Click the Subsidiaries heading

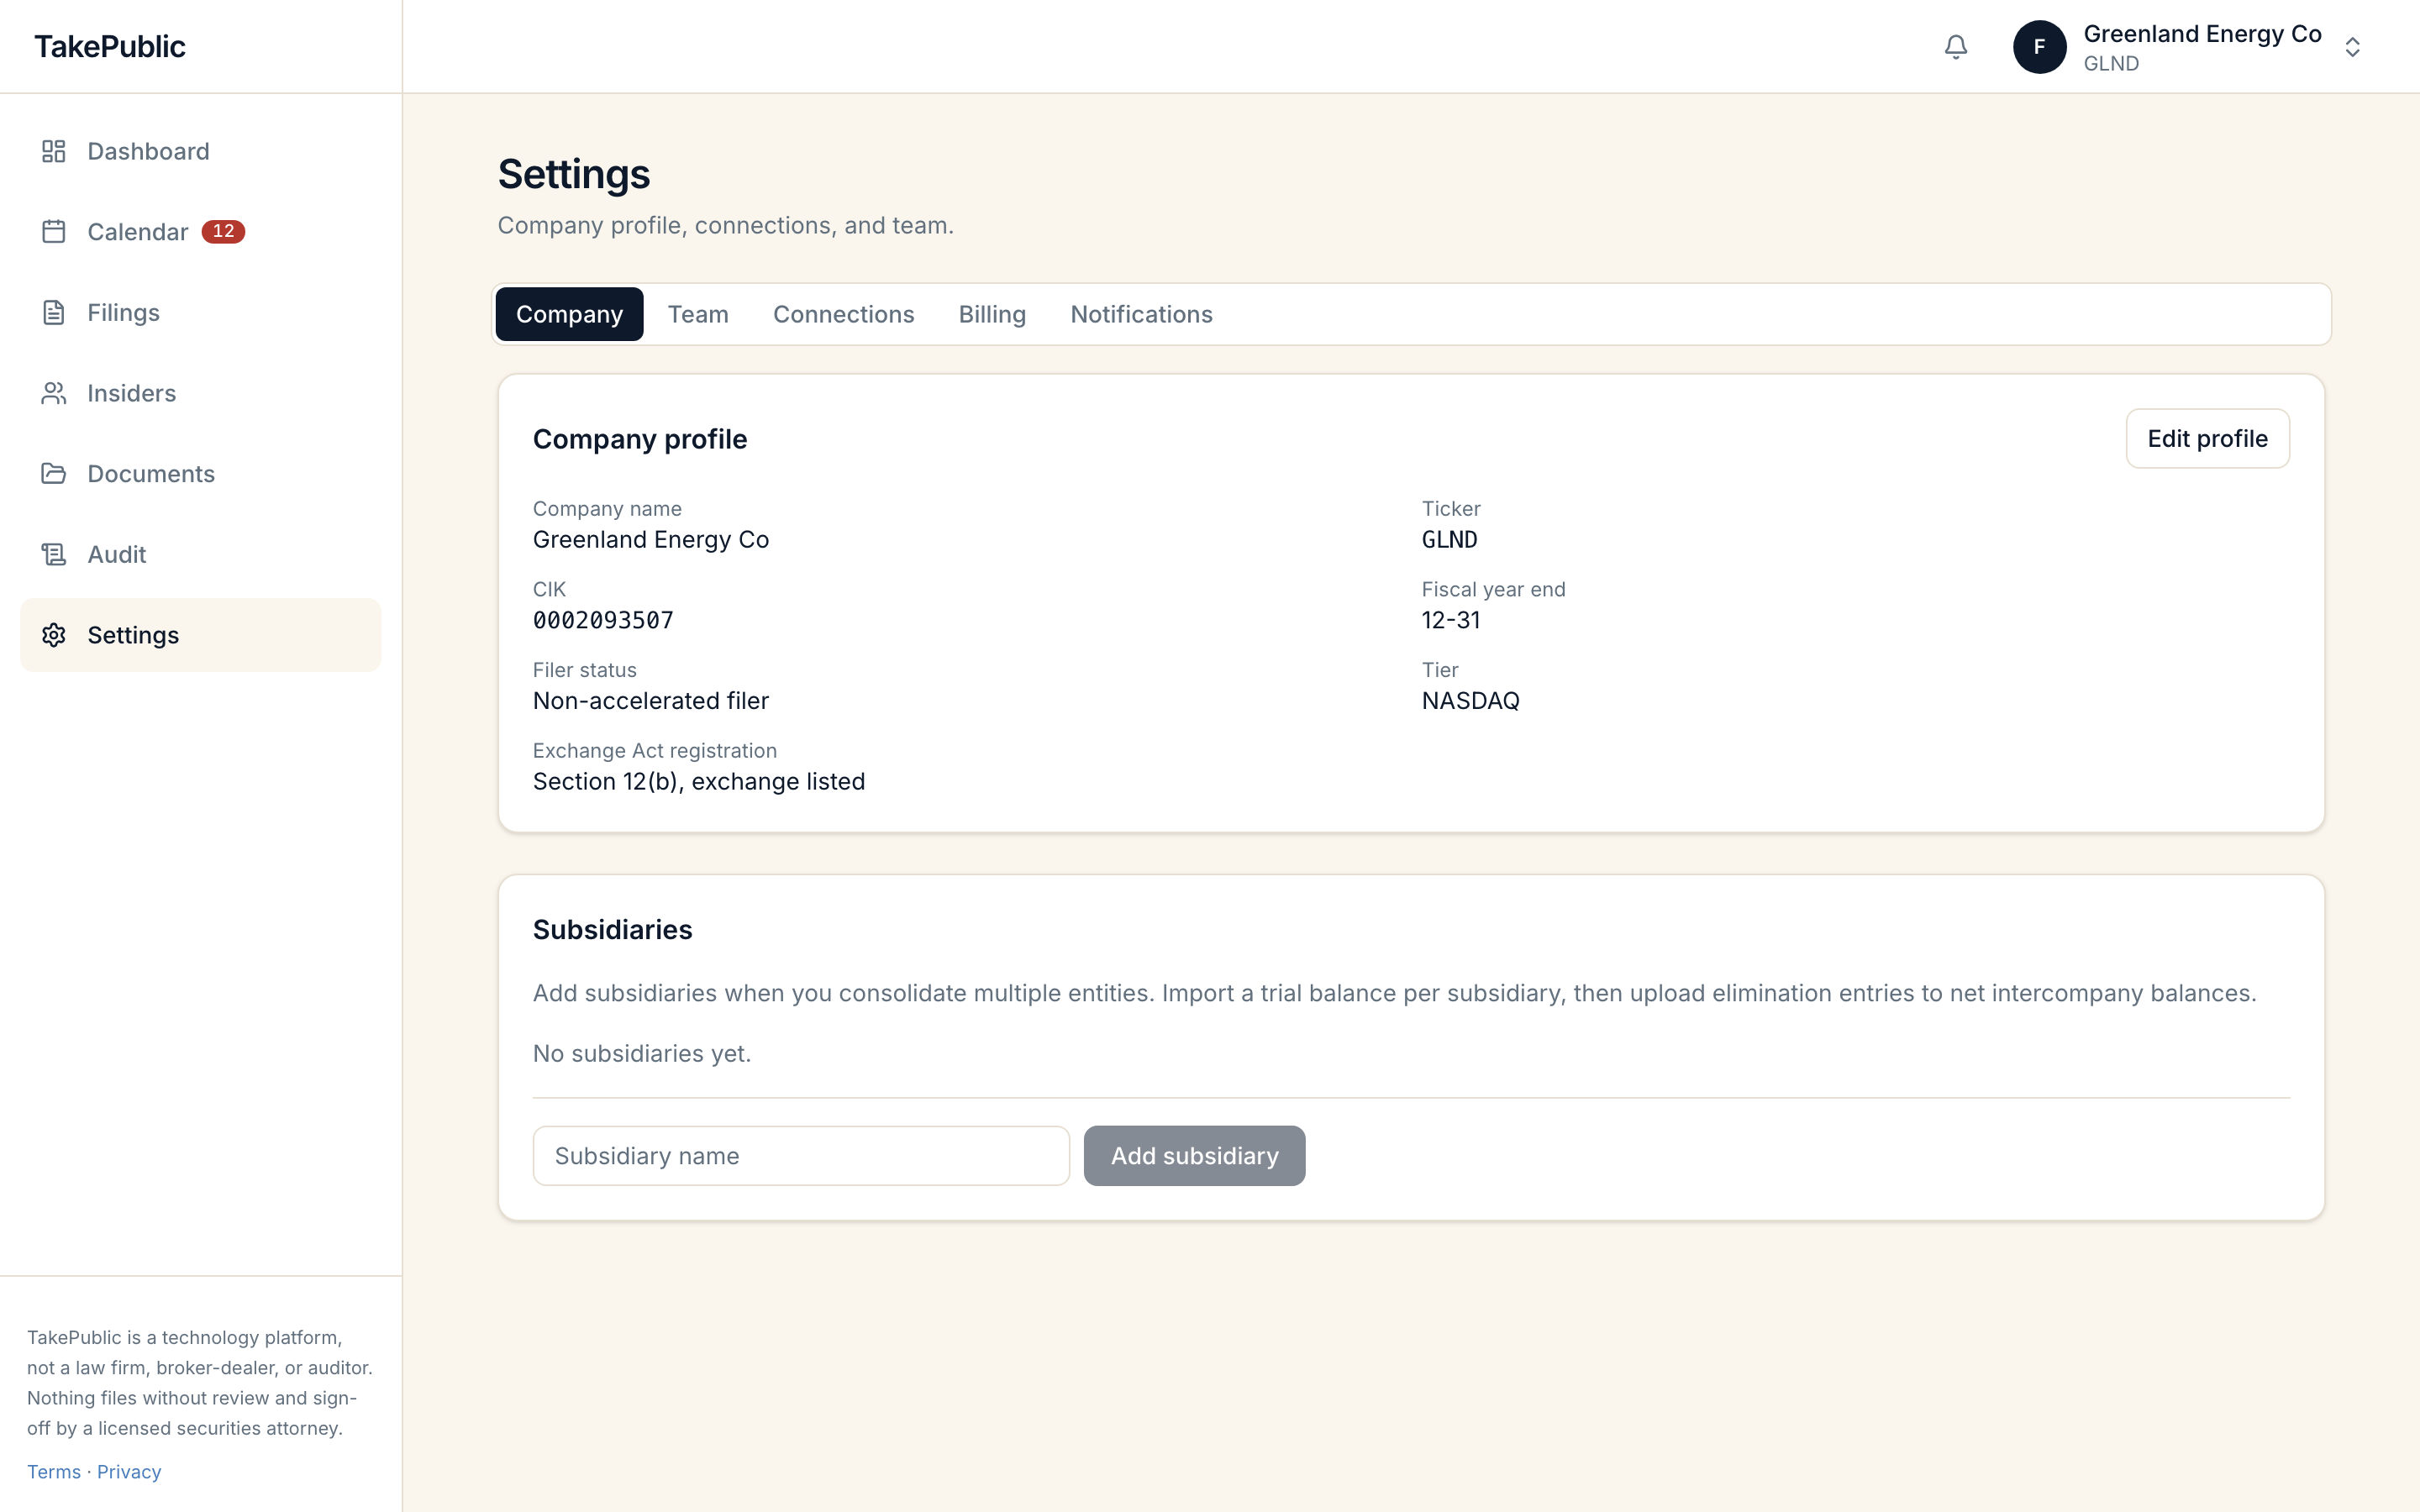click(612, 930)
